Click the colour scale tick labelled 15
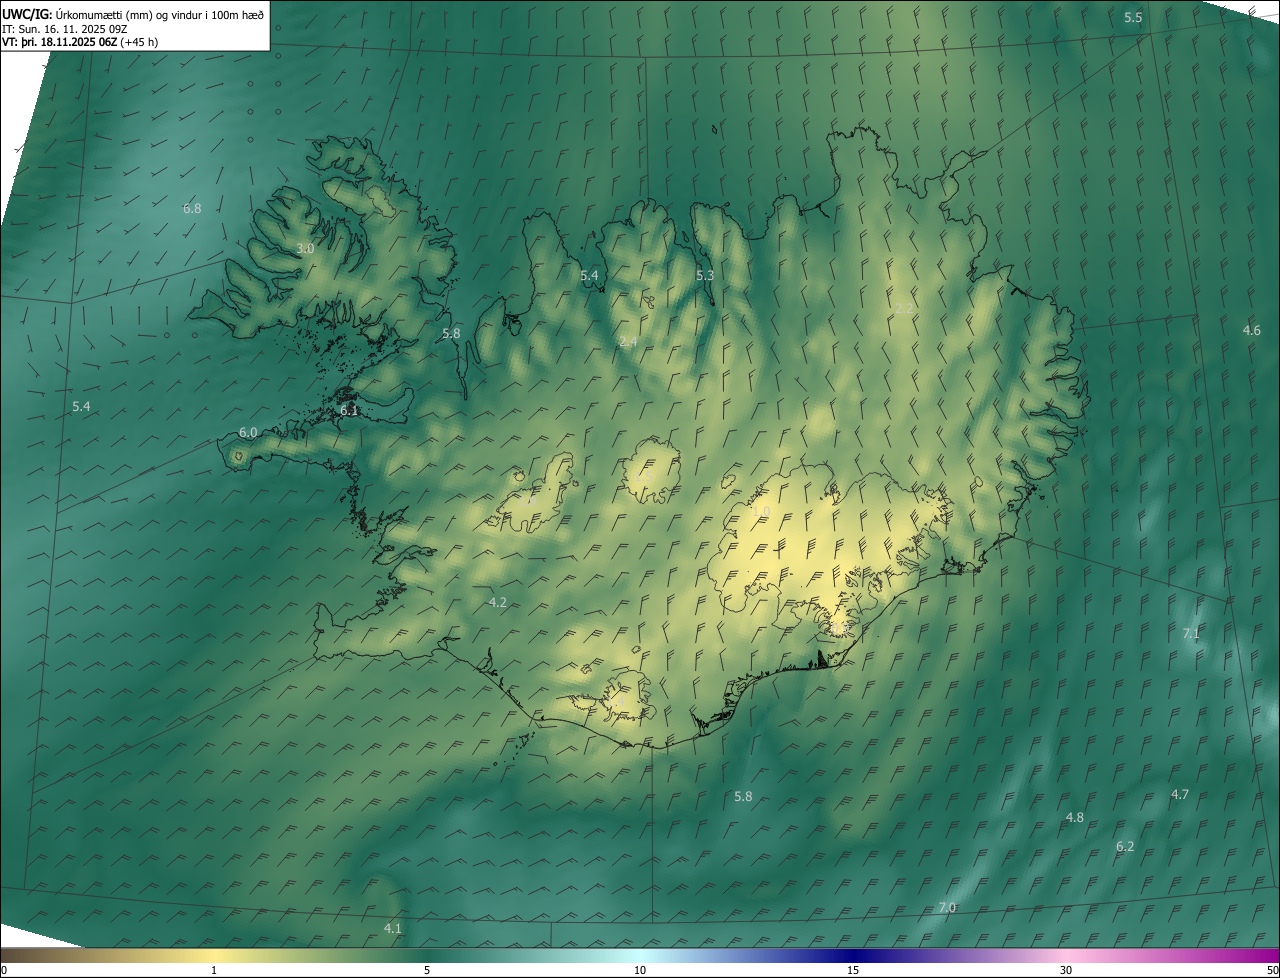 pyautogui.click(x=853, y=970)
